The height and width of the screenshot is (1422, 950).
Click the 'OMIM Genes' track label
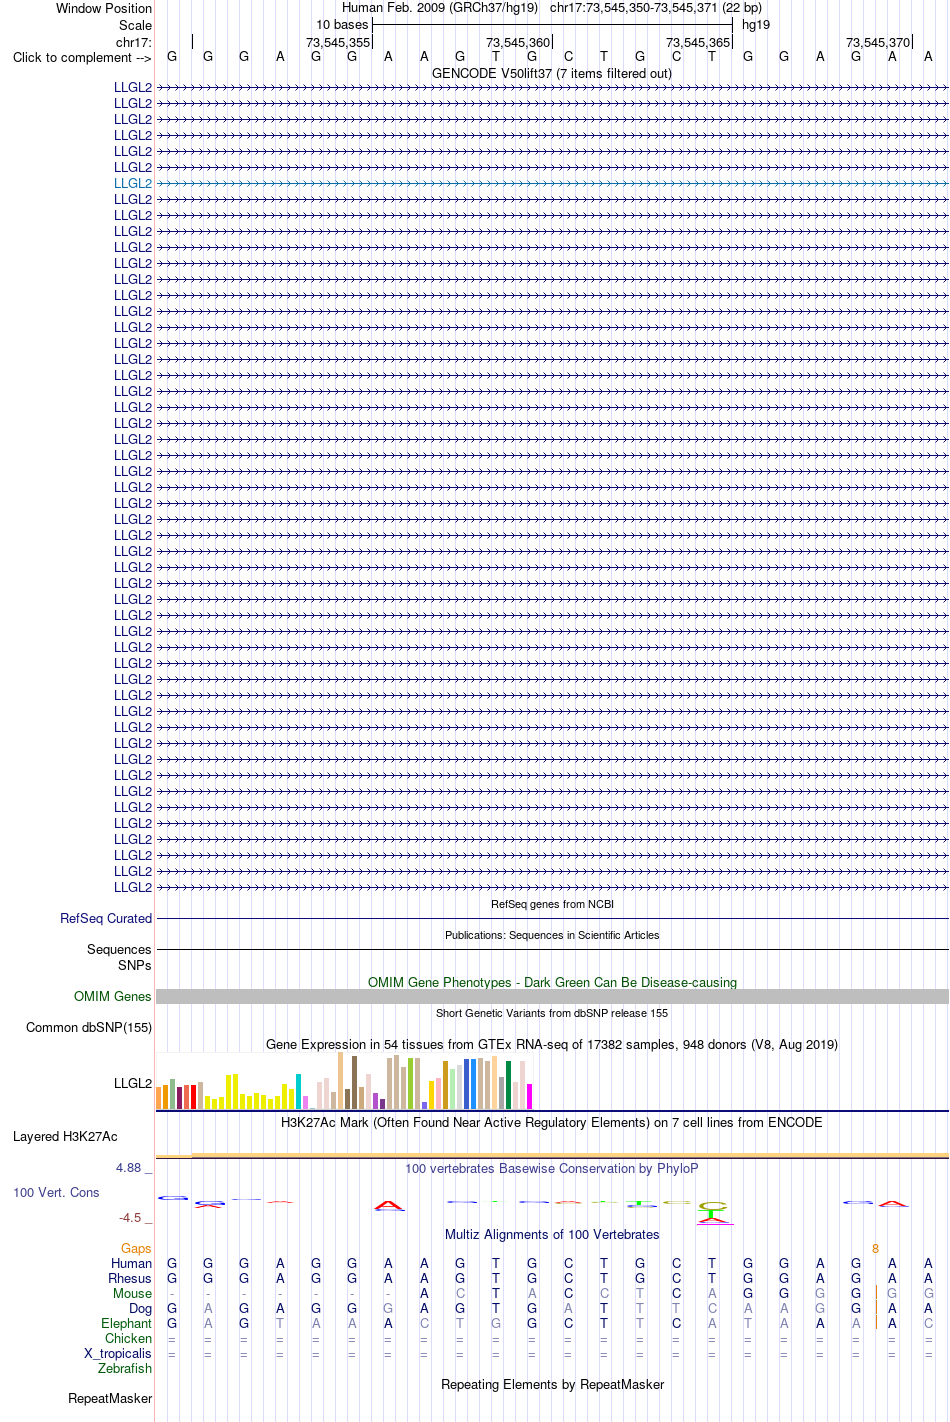113,996
